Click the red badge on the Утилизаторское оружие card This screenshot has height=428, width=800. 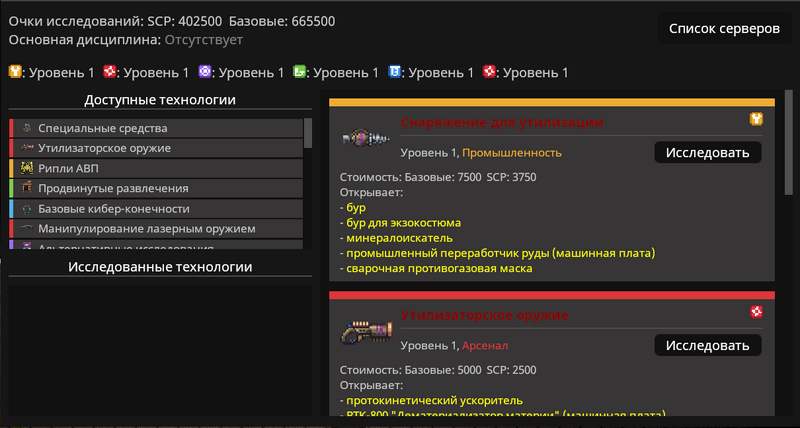coord(756,312)
